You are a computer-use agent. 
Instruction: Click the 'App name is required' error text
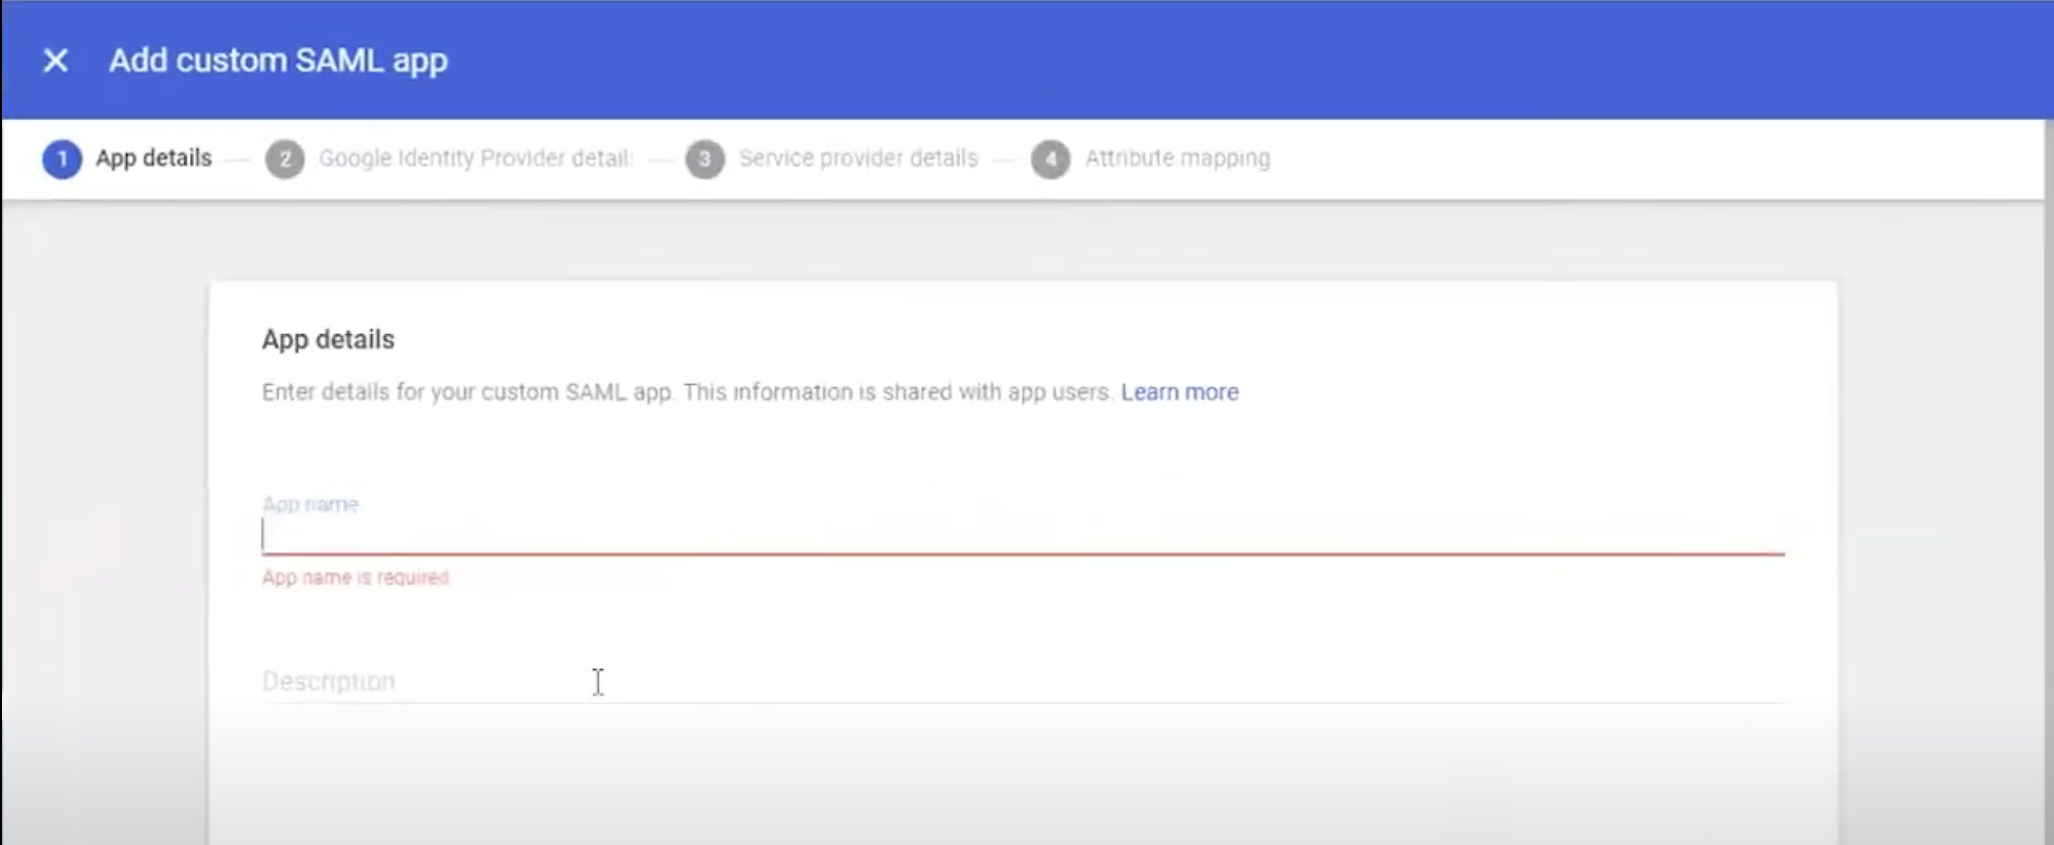(x=356, y=578)
